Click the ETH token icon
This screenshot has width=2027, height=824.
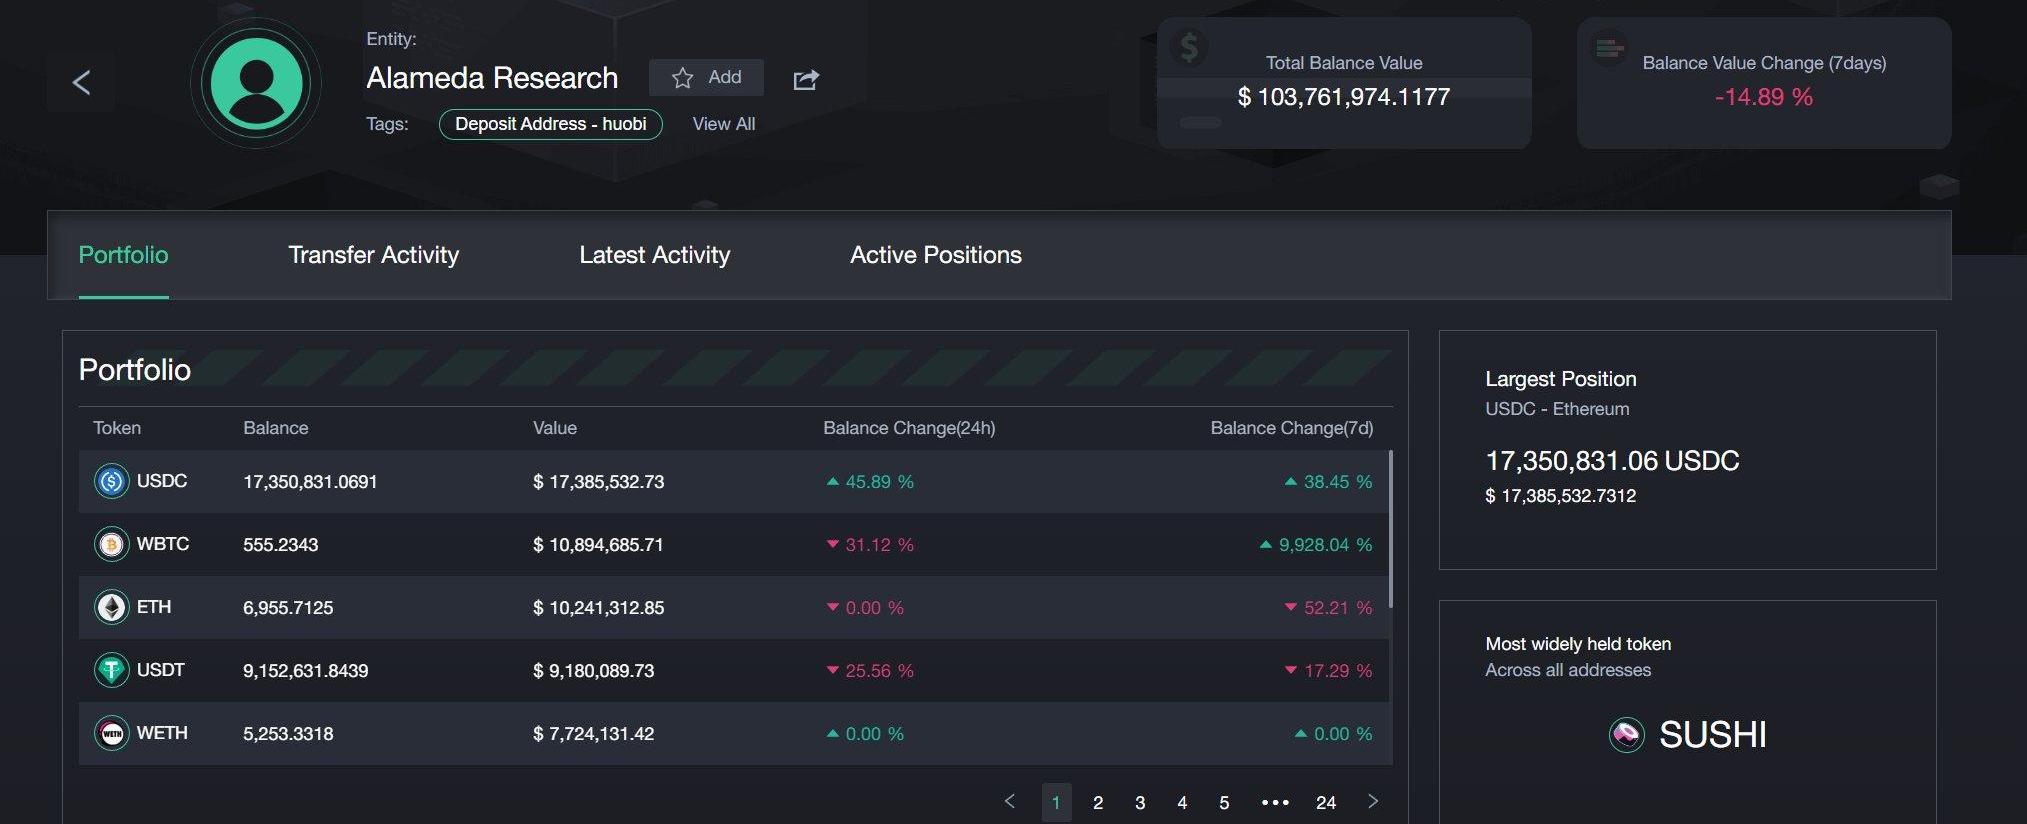coord(111,607)
